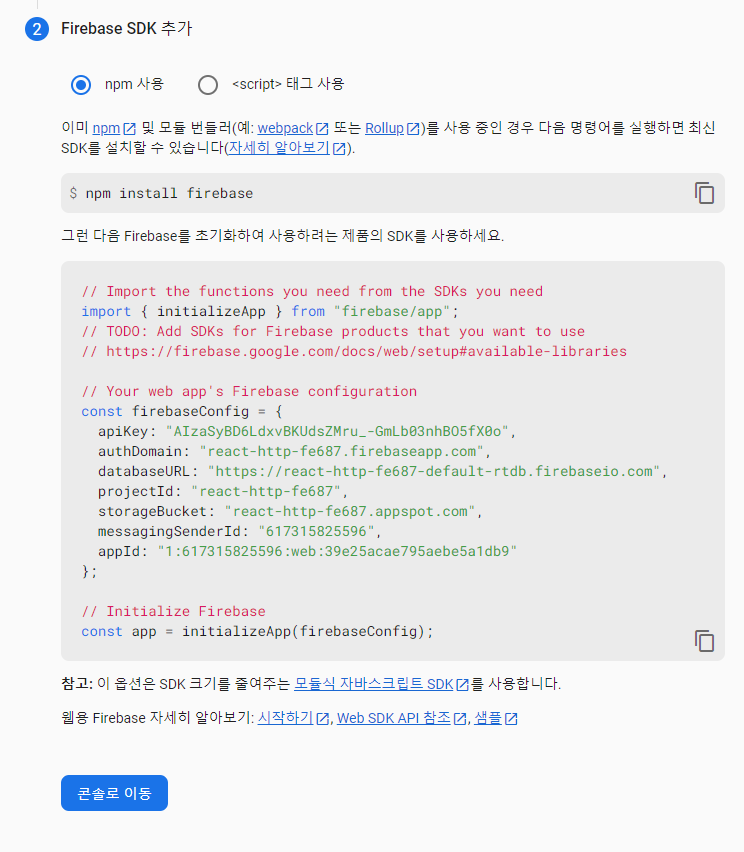Click the "npm install firebase" command text
Image resolution: width=744 pixels, height=852 pixels.
tap(169, 193)
